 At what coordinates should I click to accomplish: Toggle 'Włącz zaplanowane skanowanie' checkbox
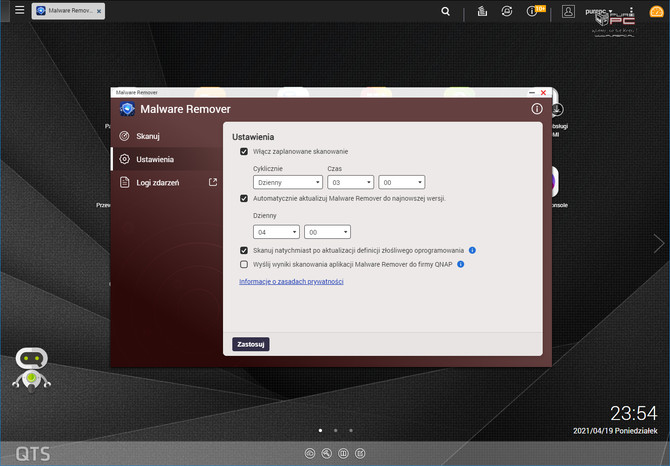tap(244, 152)
